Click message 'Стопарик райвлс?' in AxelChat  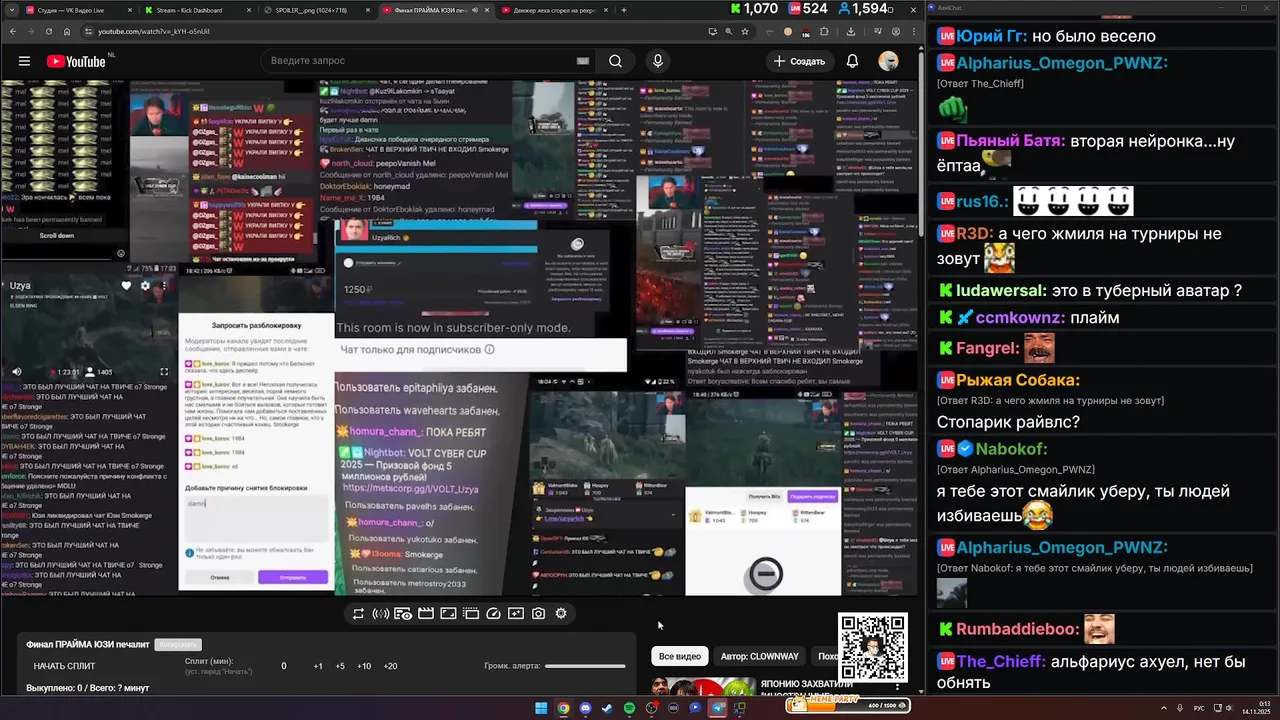tap(1008, 422)
